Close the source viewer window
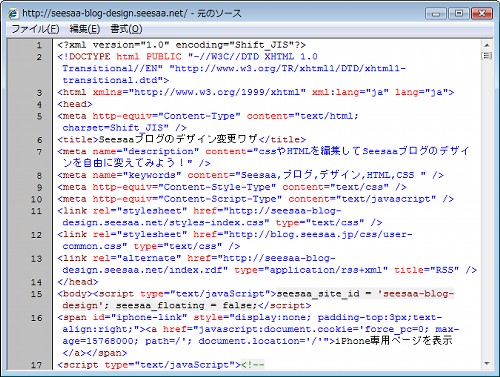The image size is (500, 377). click(x=482, y=14)
